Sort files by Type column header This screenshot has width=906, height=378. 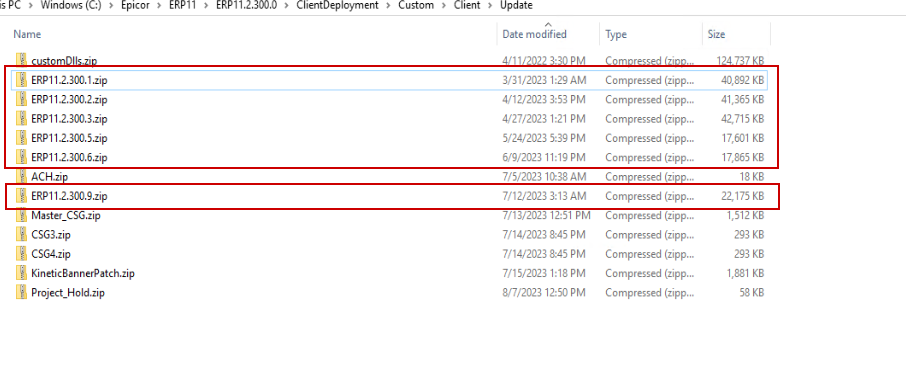pos(616,34)
